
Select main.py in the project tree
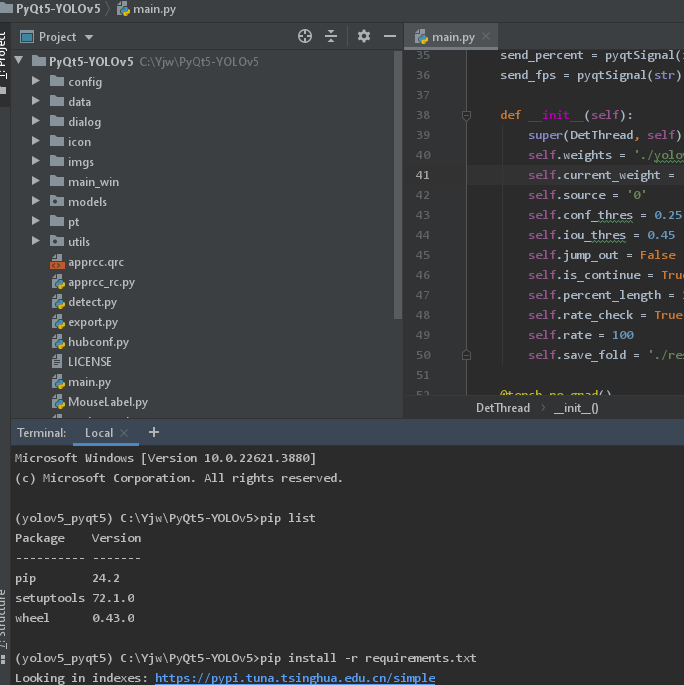(x=90, y=382)
